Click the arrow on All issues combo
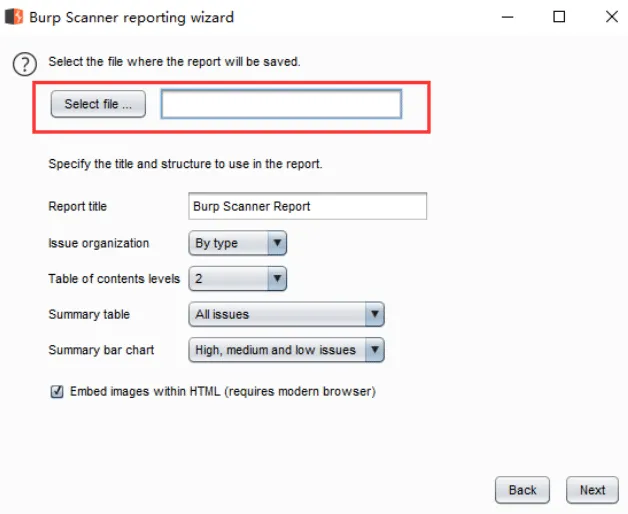Viewport: 628px width, 514px height. (x=375, y=314)
